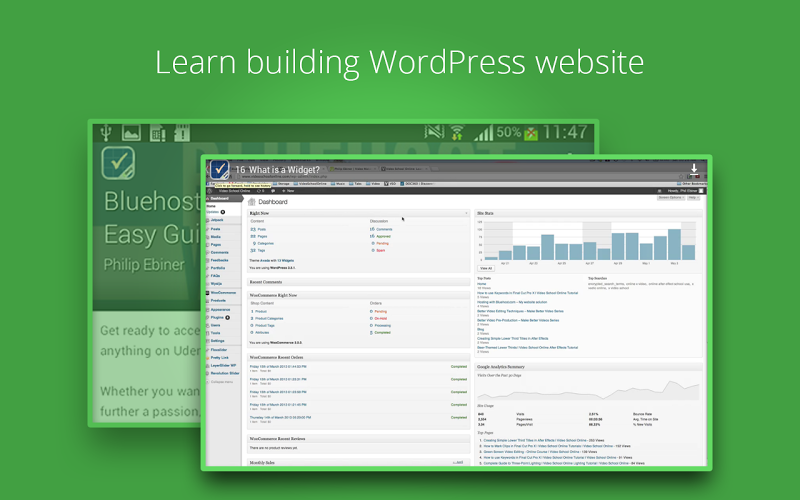Click the 'Hosting with Bluehost.com' top post link

click(512, 302)
